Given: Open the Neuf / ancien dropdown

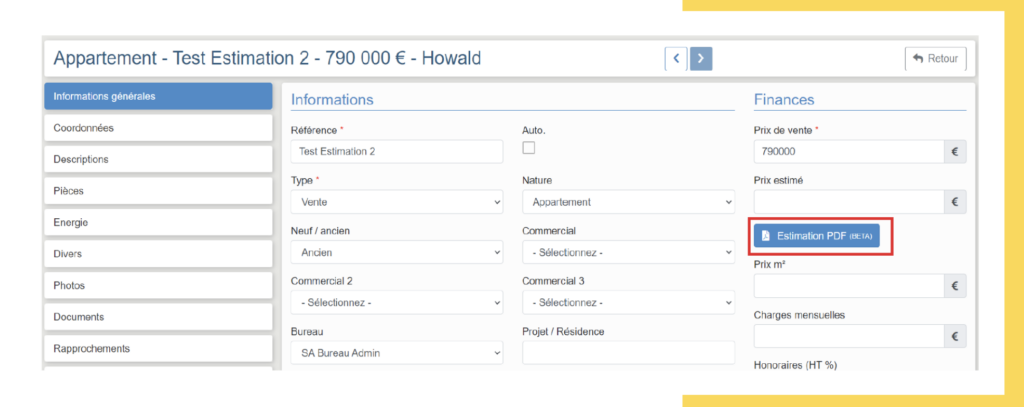Looking at the screenshot, I should coord(396,253).
